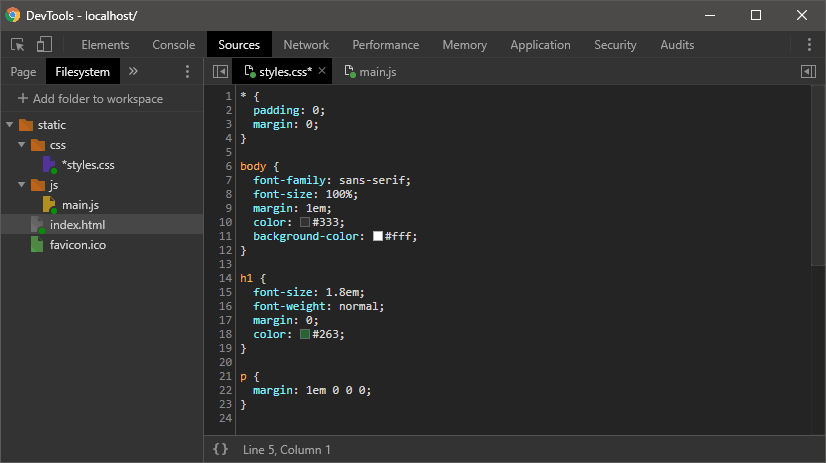Viewport: 826px width, 463px height.
Task: Show the debugger sidebar on right
Action: coord(808,72)
